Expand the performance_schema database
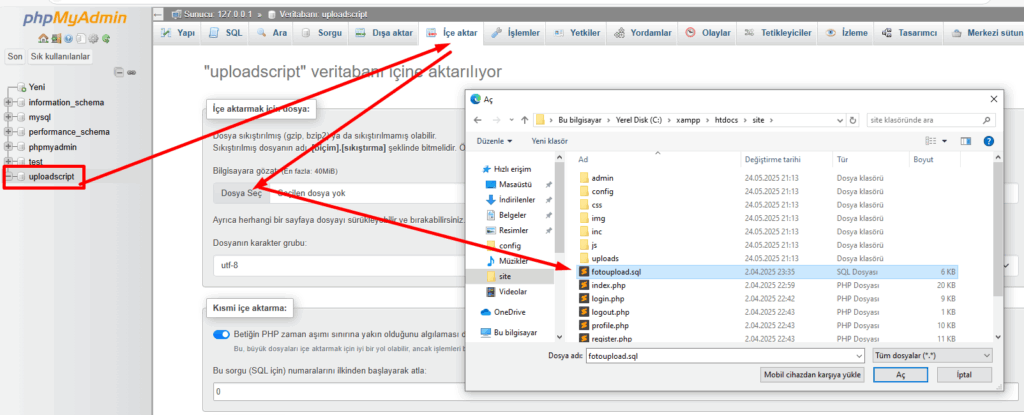Viewport: 1024px width, 415px height. [8, 131]
